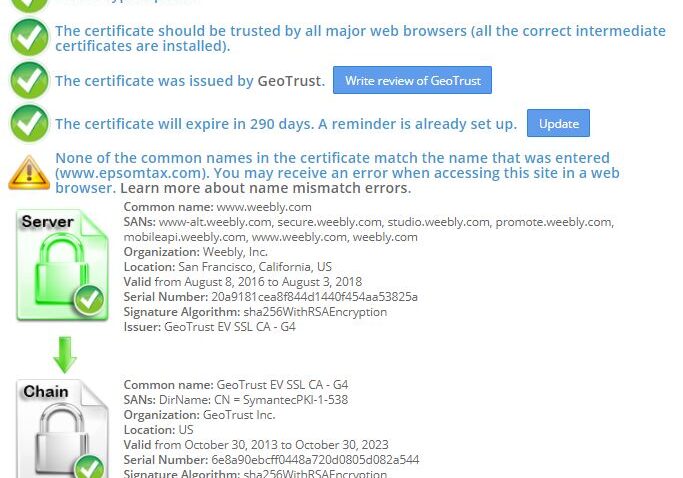Select Issuer: GeoTrust EV SSL CA - G4
The height and width of the screenshot is (478, 683).
pyautogui.click(x=210, y=327)
